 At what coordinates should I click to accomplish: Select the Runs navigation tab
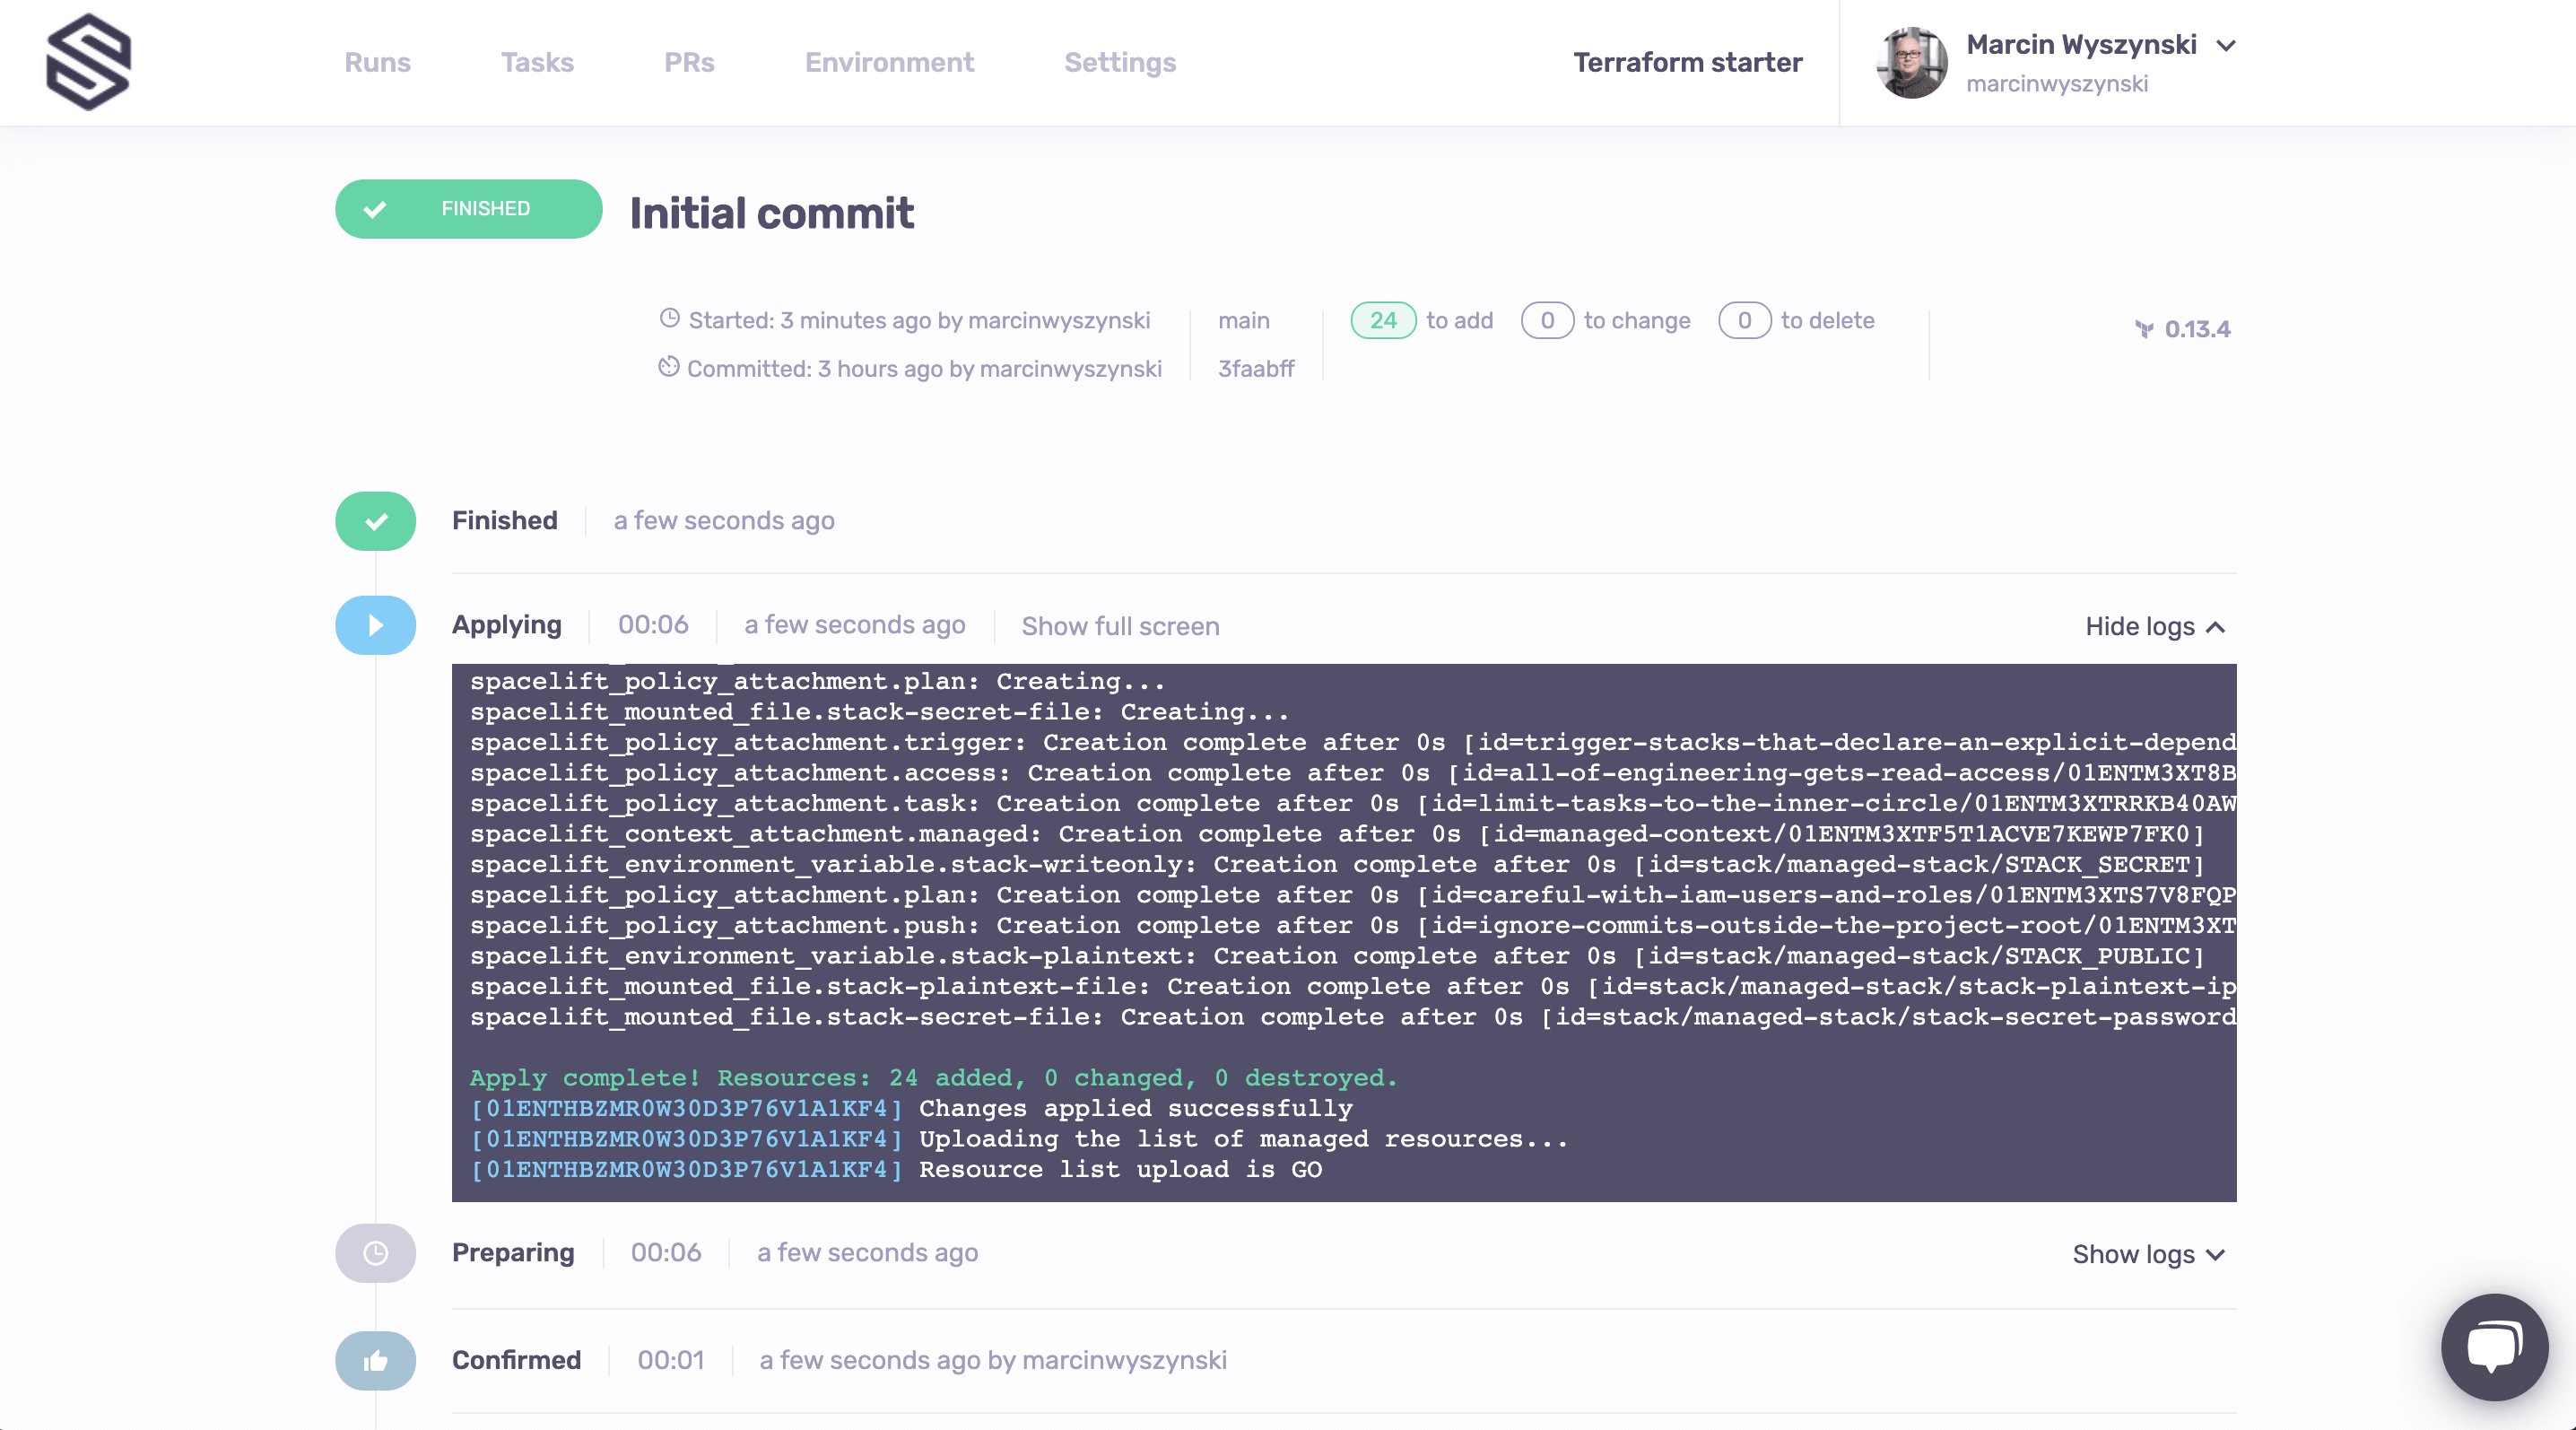(x=377, y=64)
